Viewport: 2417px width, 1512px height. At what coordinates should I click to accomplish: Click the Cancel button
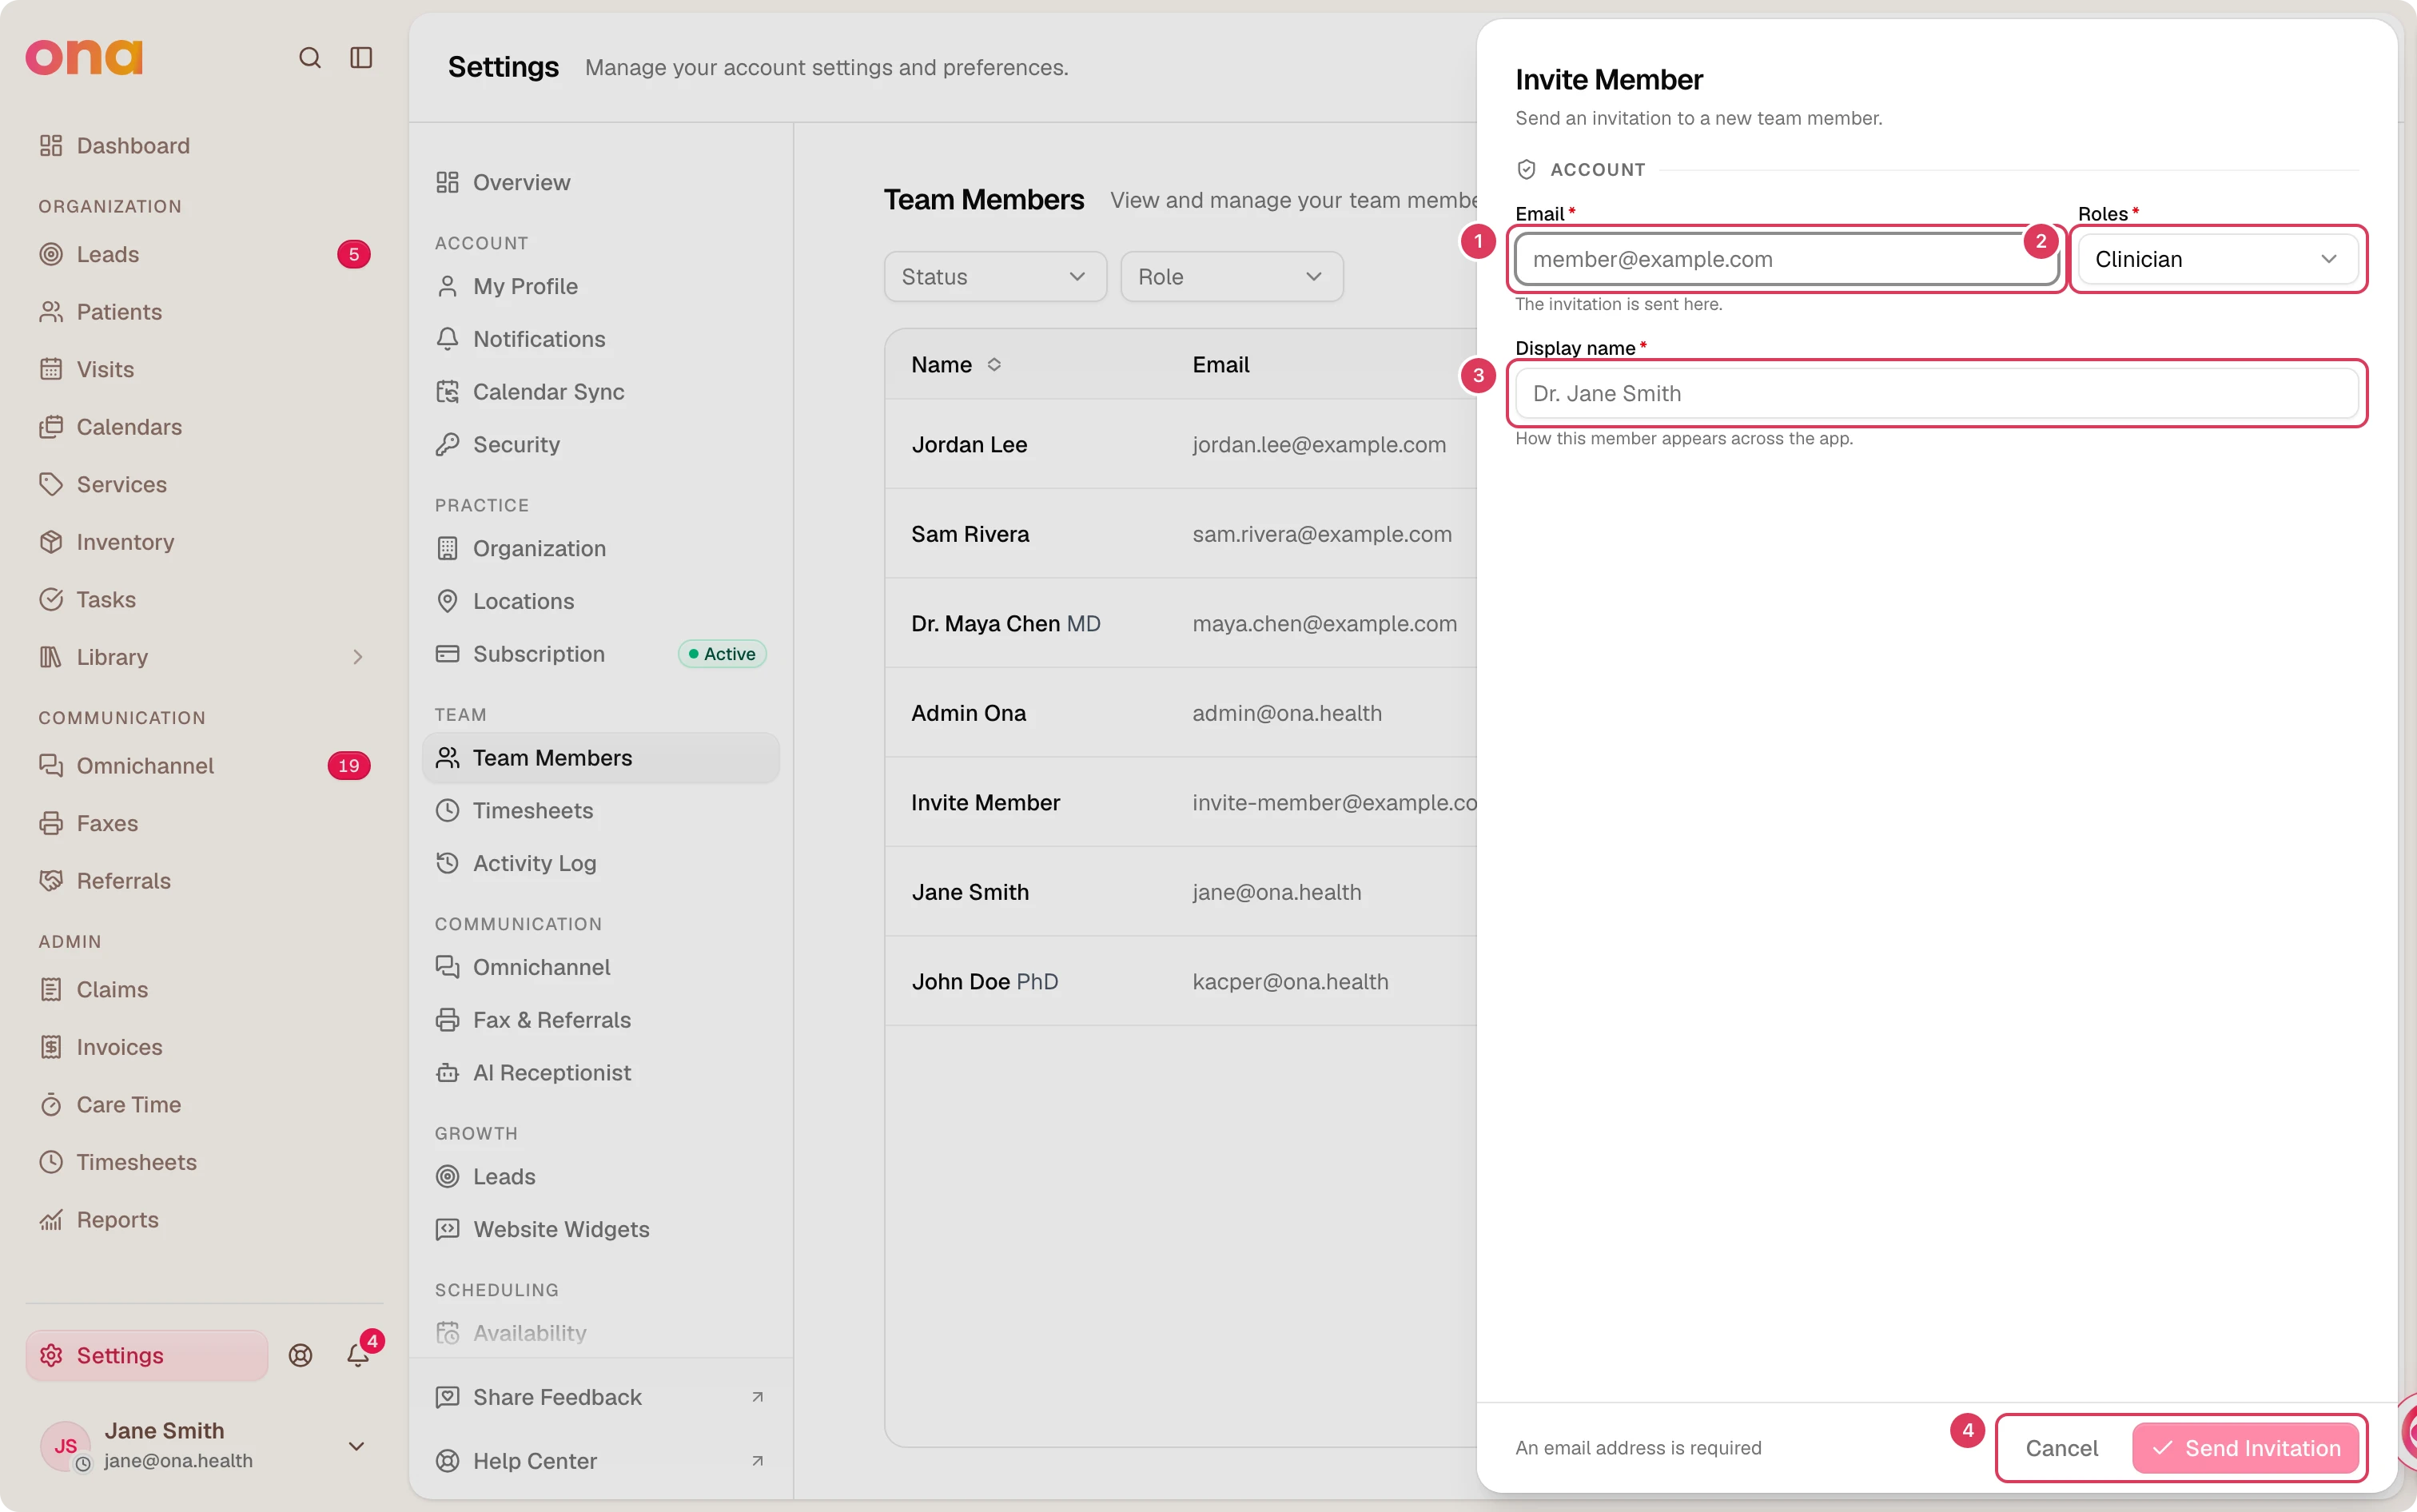2061,1448
